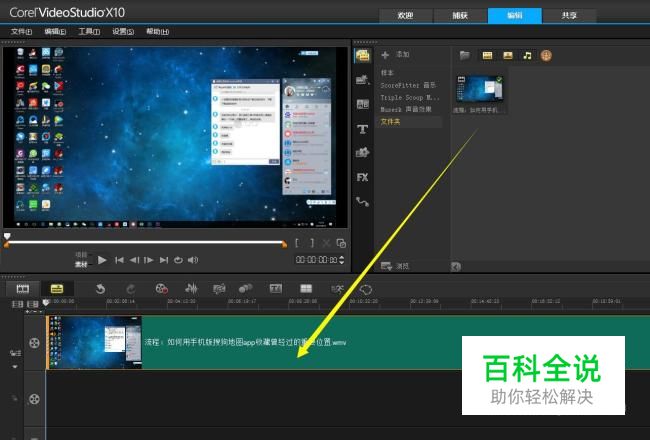Viewport: 650px width, 440px height.
Task: Click the preview timecode field
Action: coord(316,260)
